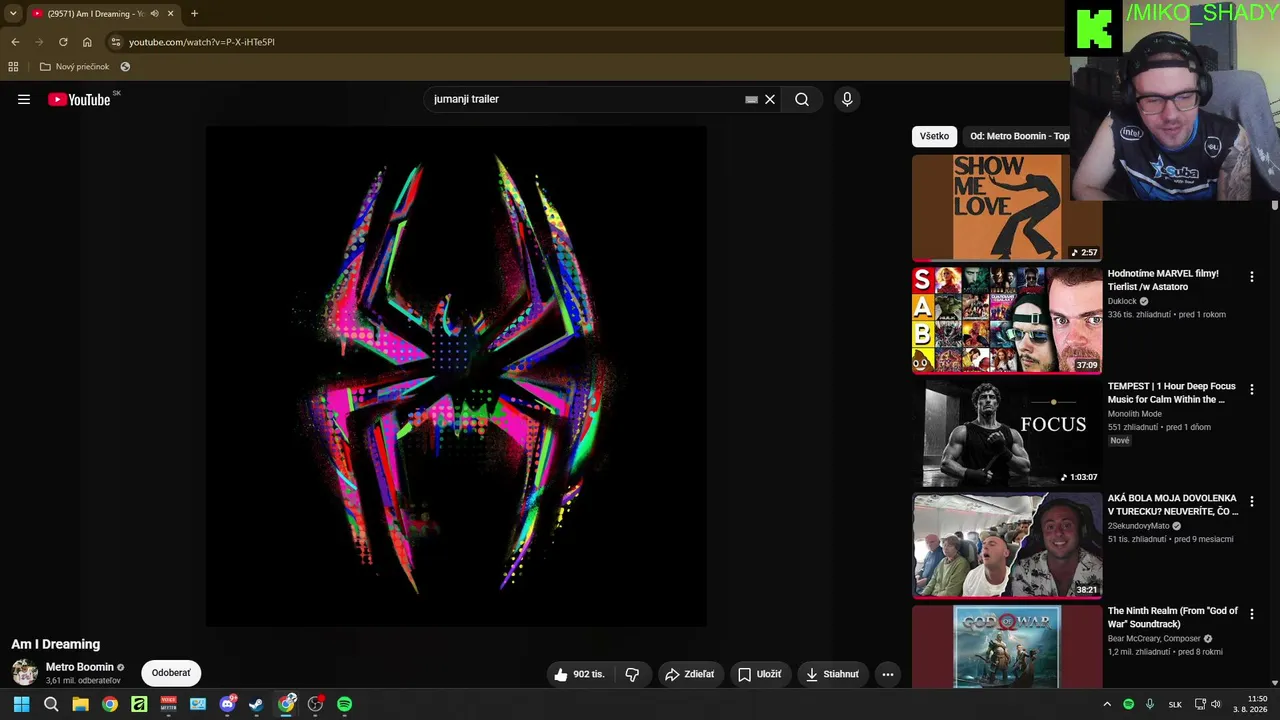
Task: Open options menu for The Ninth Realm
Action: click(x=1251, y=614)
